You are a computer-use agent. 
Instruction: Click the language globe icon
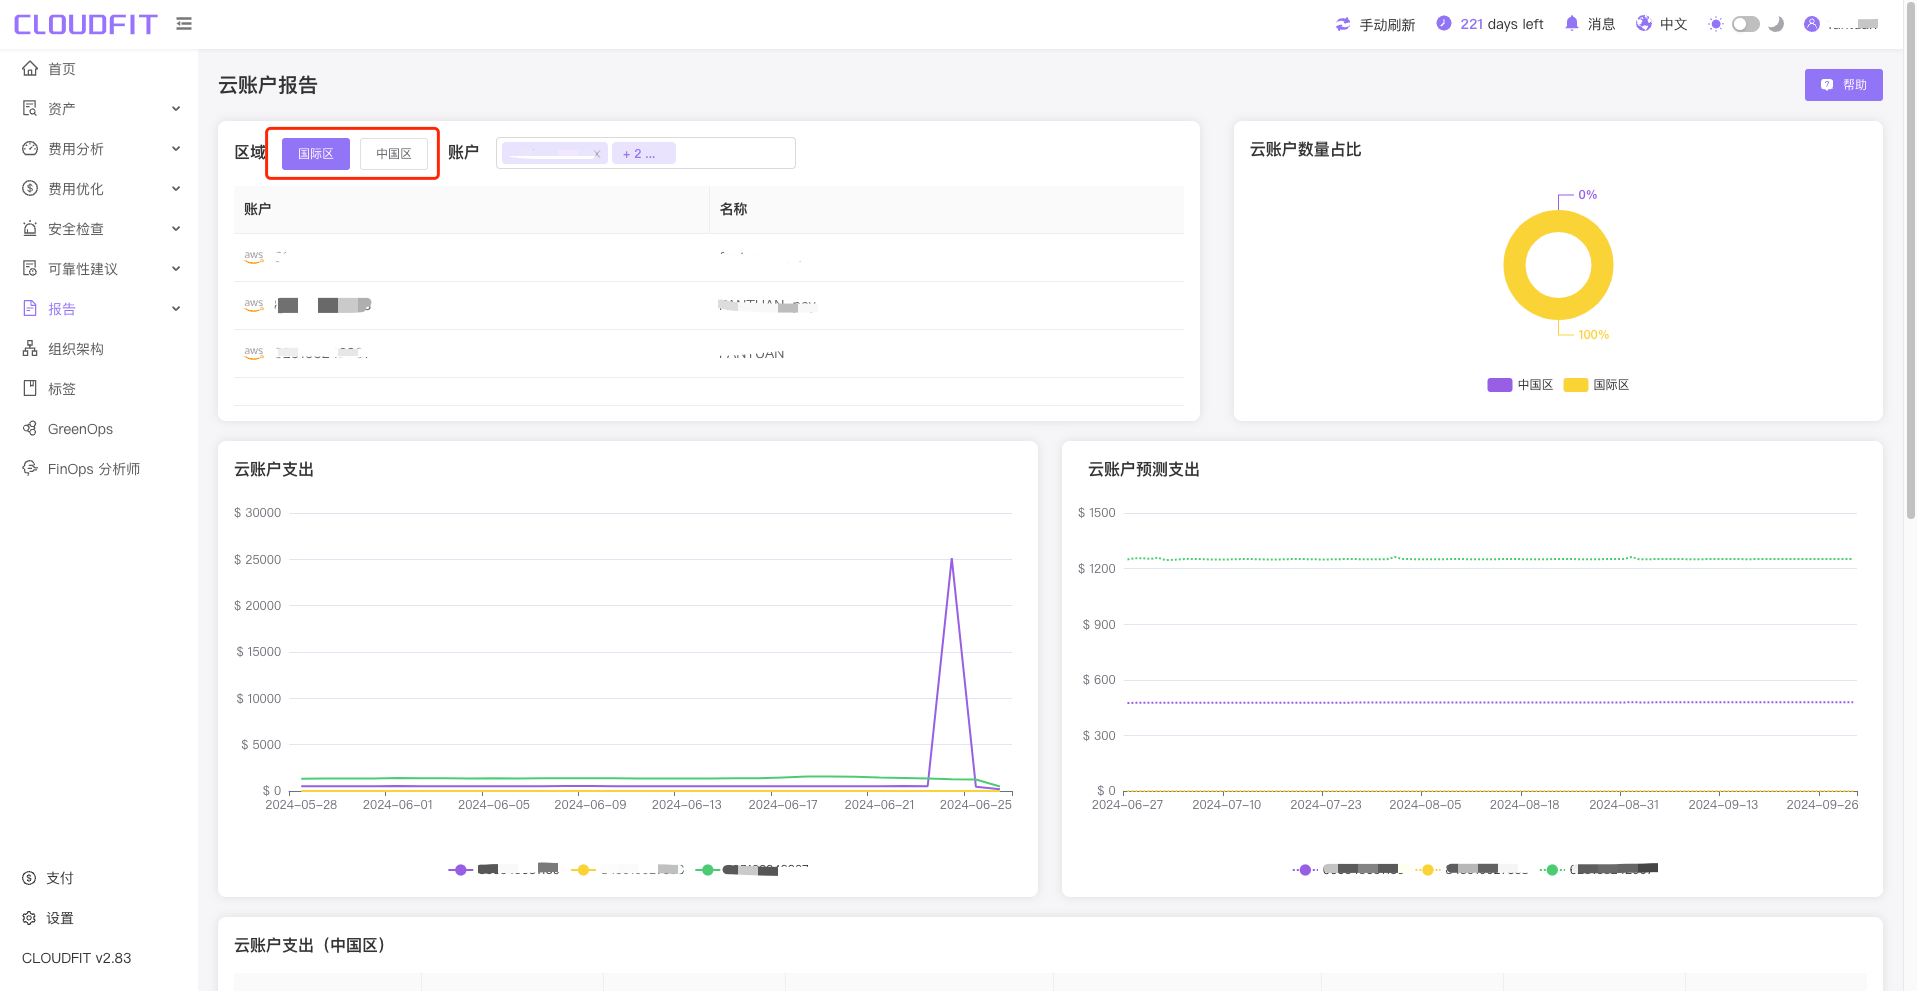click(x=1644, y=23)
